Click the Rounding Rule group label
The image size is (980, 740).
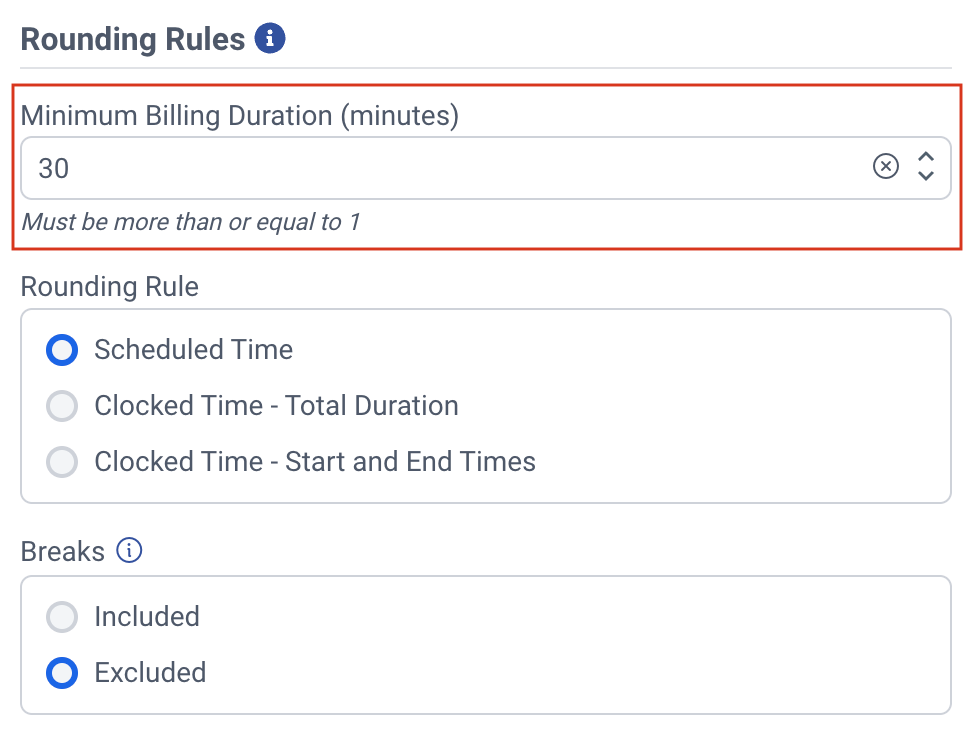[x=110, y=287]
